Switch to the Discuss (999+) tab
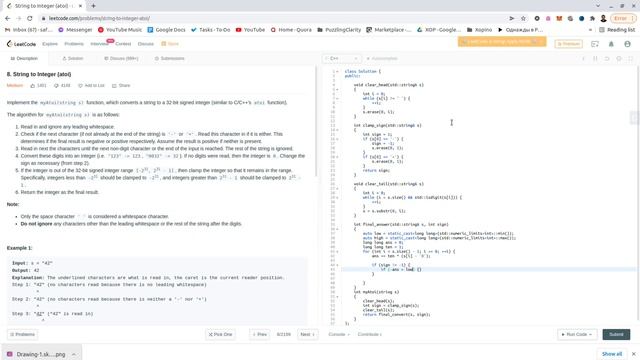Image resolution: width=640 pixels, height=360 pixels. [x=121, y=58]
